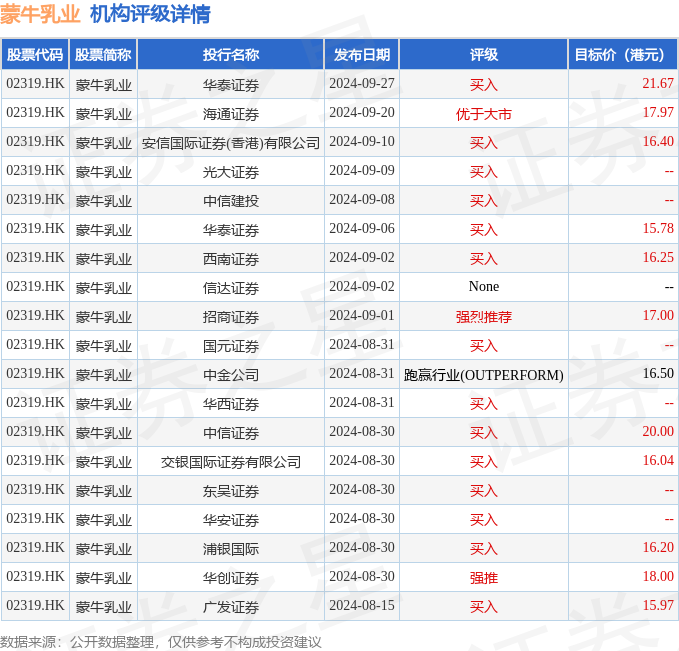This screenshot has height=651, width=679.
Task: Click target price 18.00
Action: pyautogui.click(x=658, y=577)
